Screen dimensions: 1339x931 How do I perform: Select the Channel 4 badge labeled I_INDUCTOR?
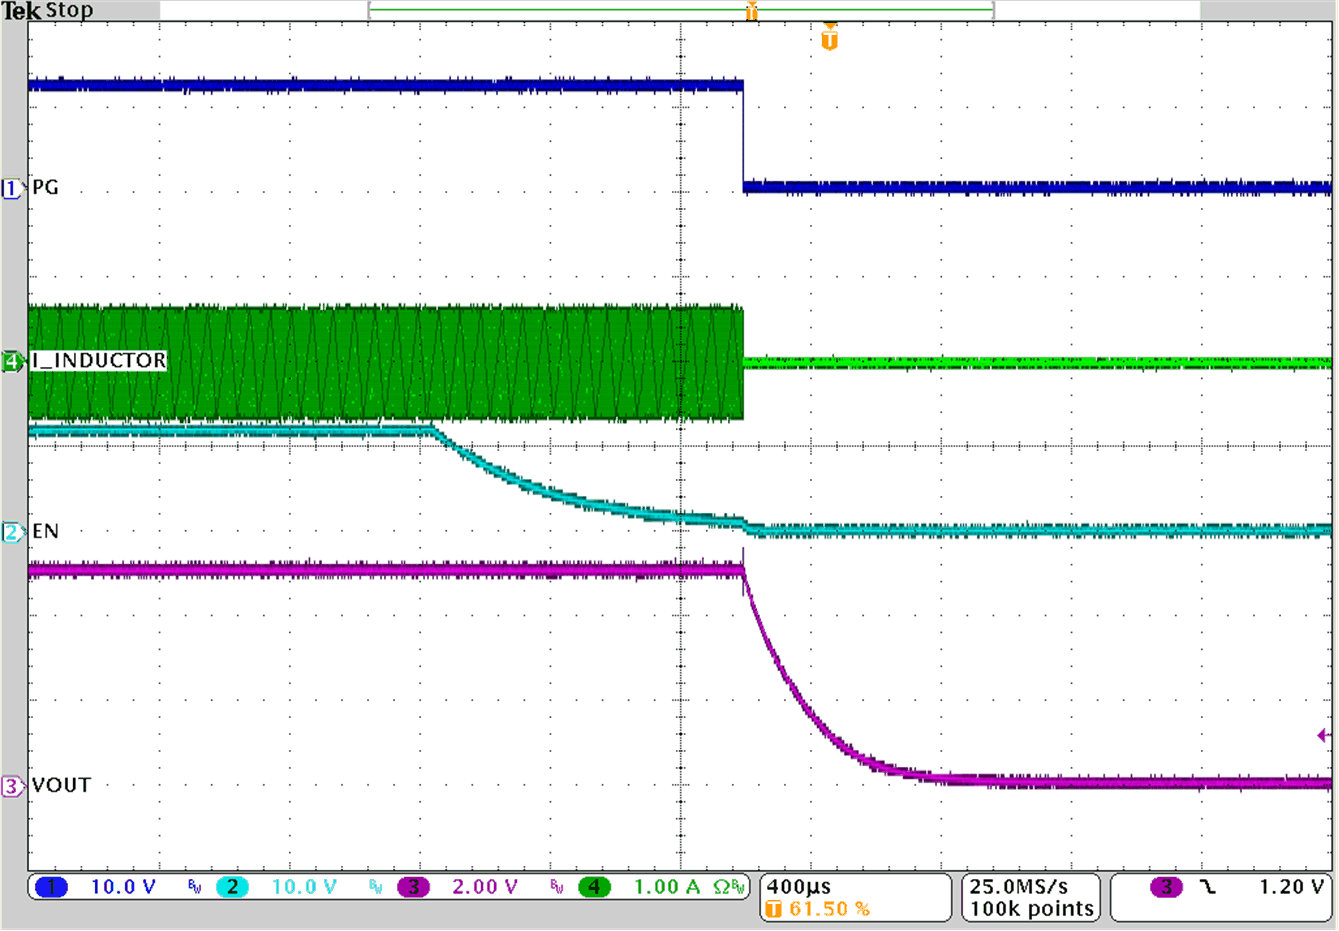coord(10,361)
